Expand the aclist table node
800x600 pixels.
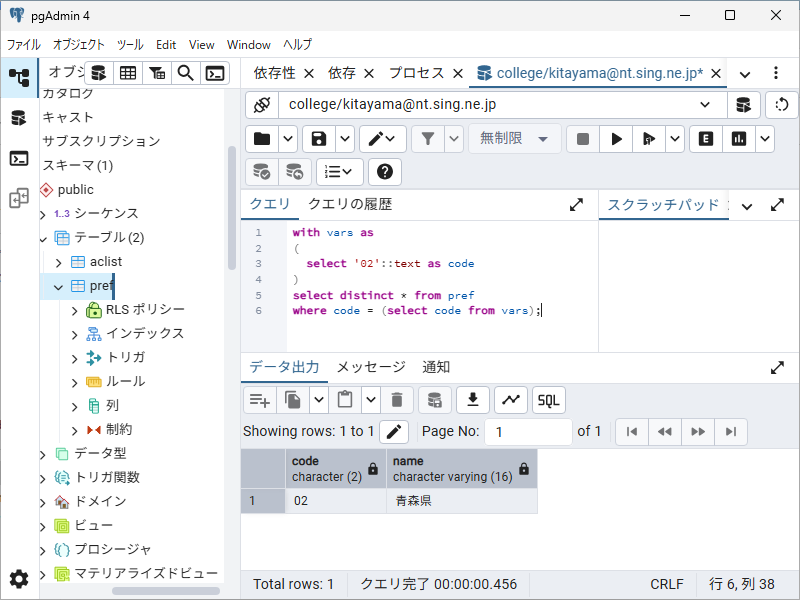58,261
